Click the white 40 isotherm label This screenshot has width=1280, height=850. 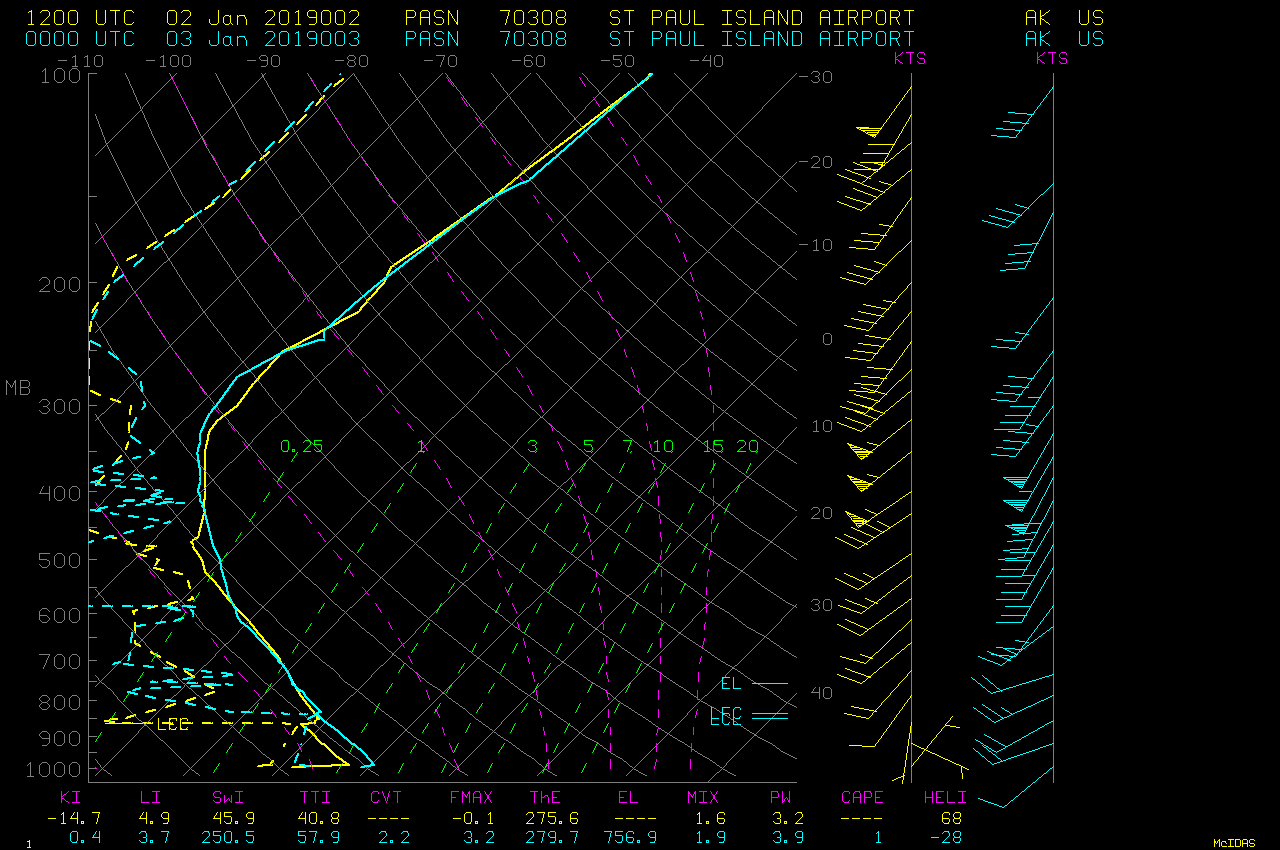click(x=820, y=692)
